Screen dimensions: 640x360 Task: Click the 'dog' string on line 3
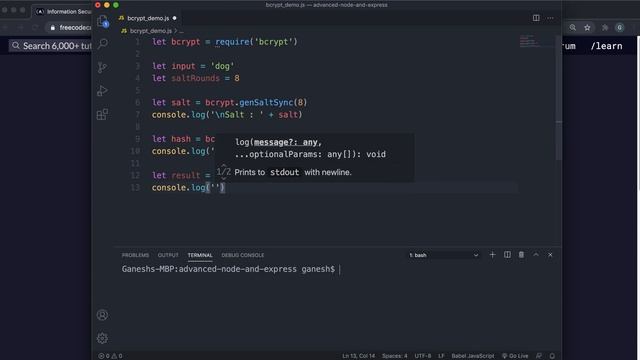(x=222, y=66)
